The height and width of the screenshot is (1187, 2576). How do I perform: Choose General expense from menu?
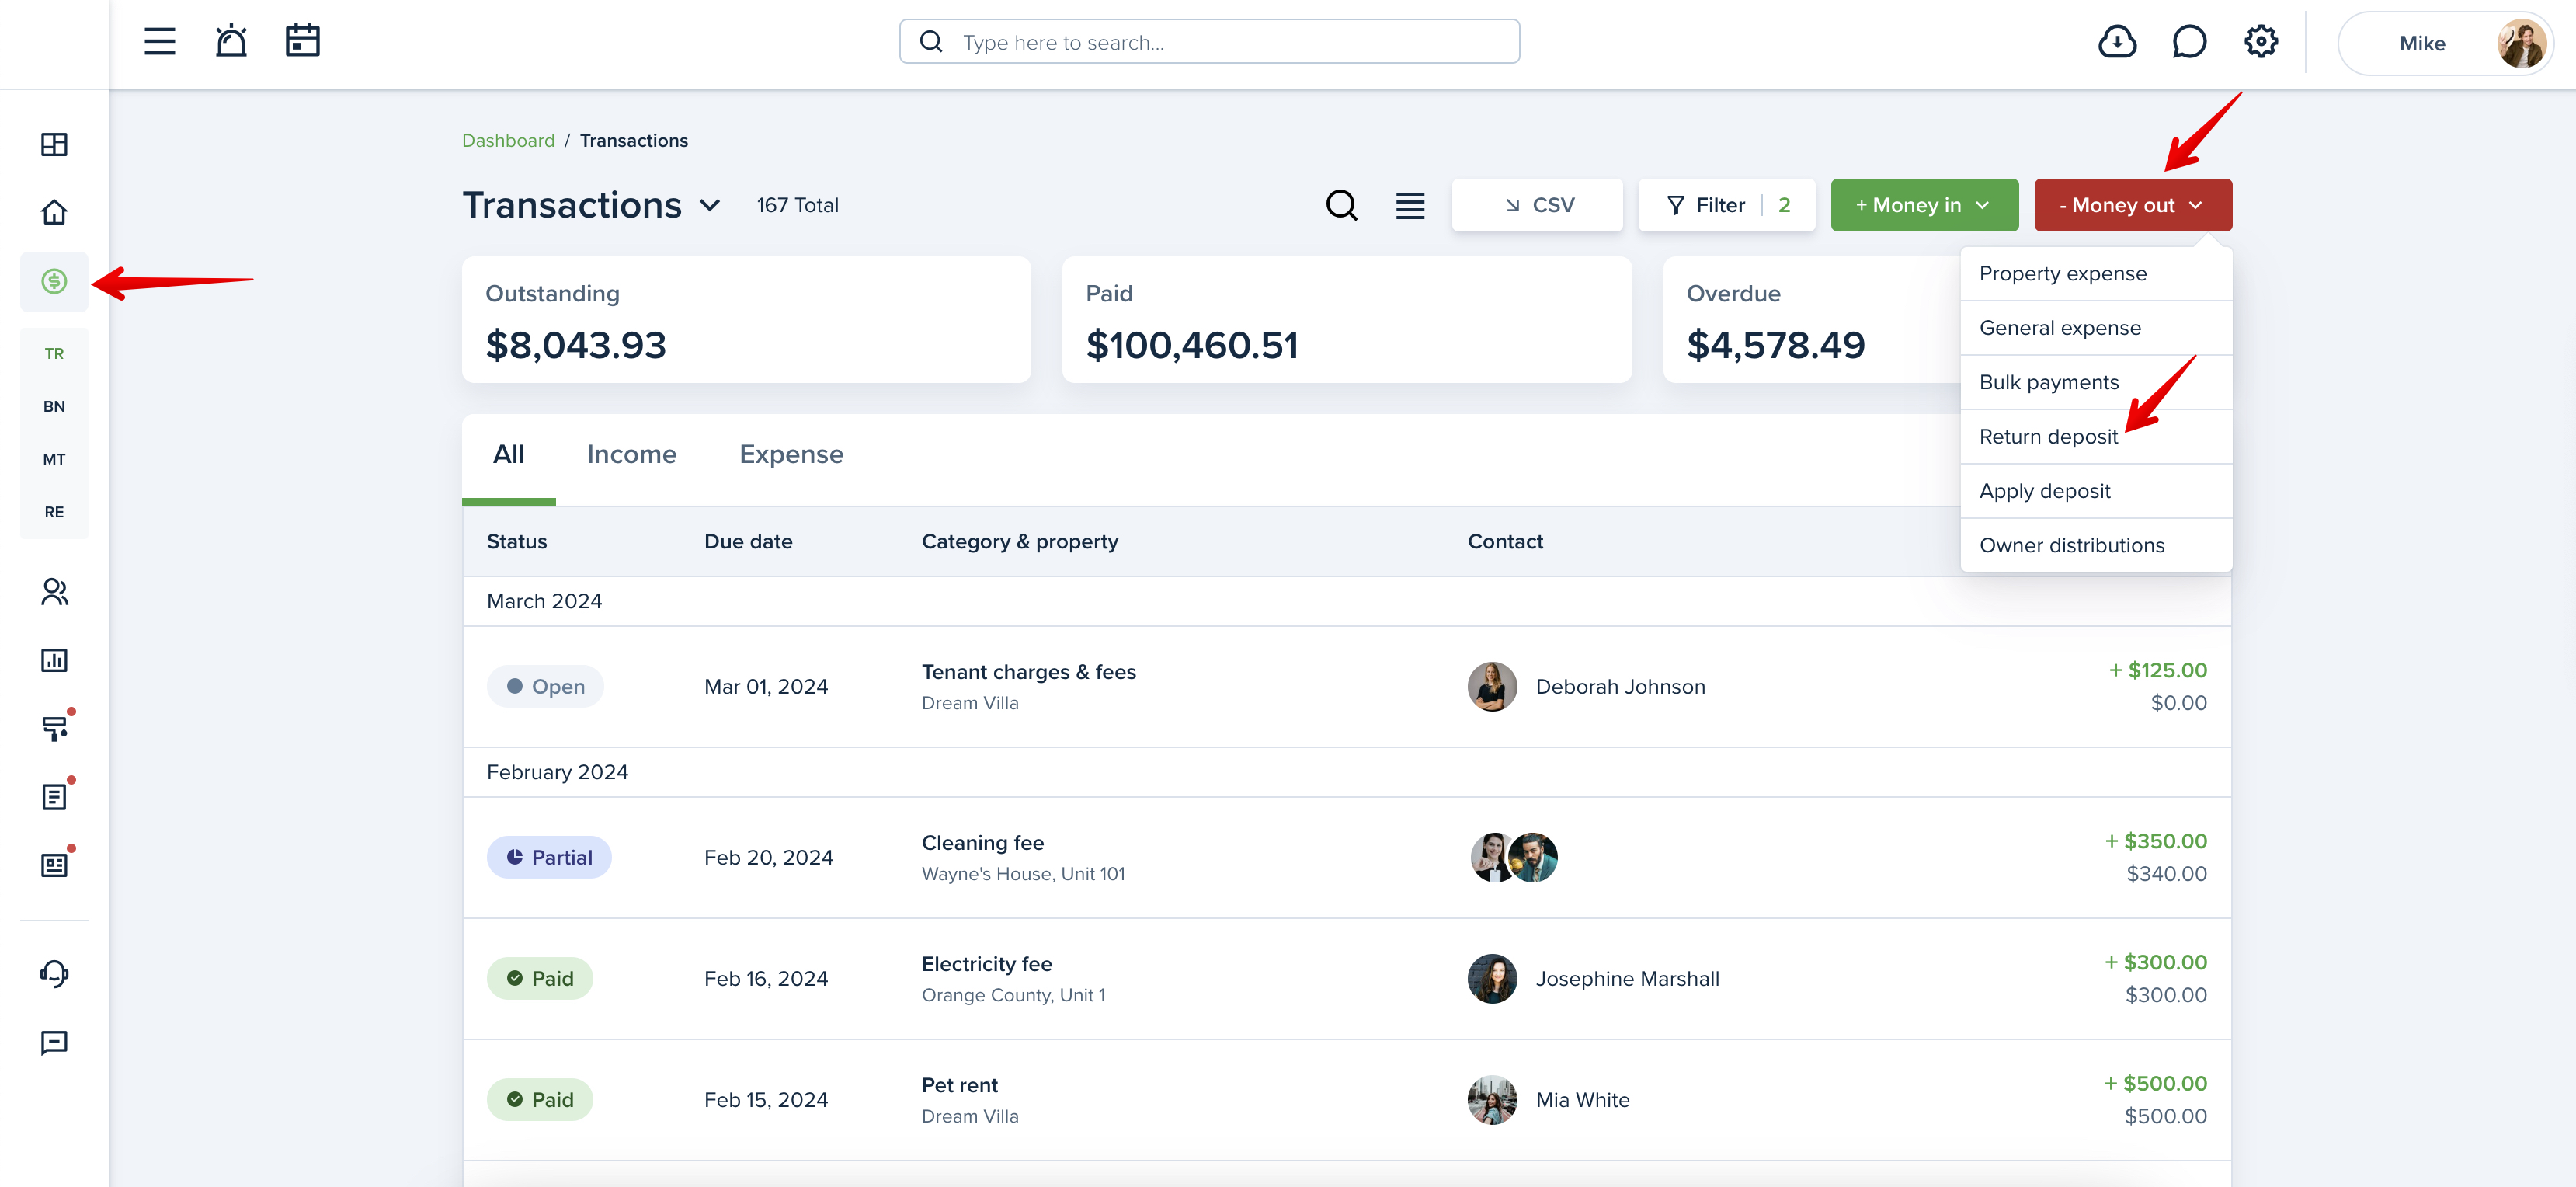(x=2096, y=328)
